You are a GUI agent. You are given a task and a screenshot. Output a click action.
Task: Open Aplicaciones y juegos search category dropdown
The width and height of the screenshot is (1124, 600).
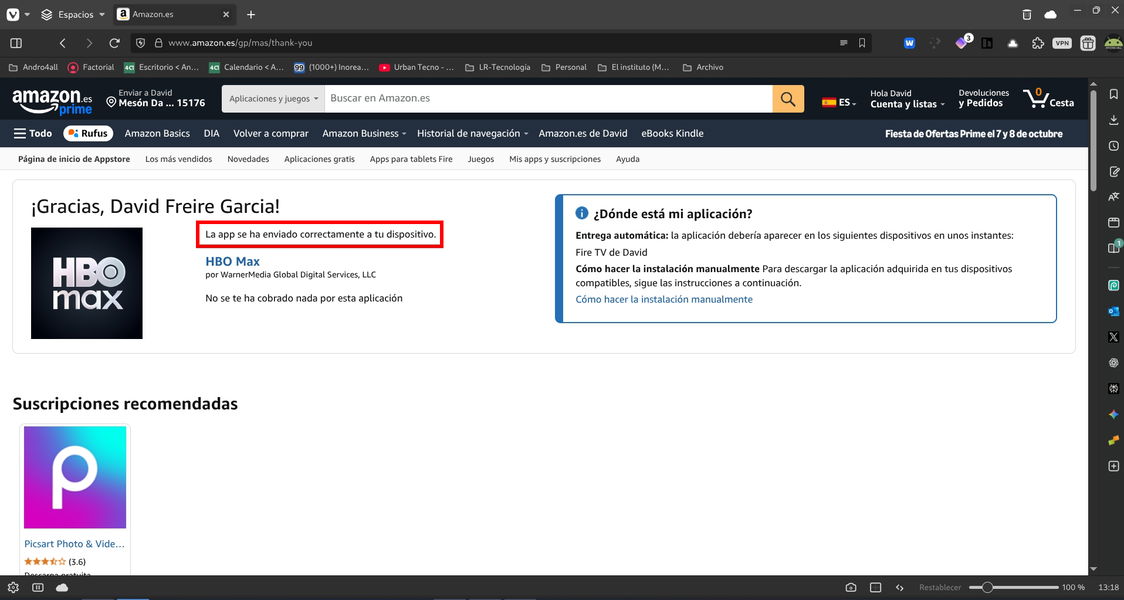(273, 98)
